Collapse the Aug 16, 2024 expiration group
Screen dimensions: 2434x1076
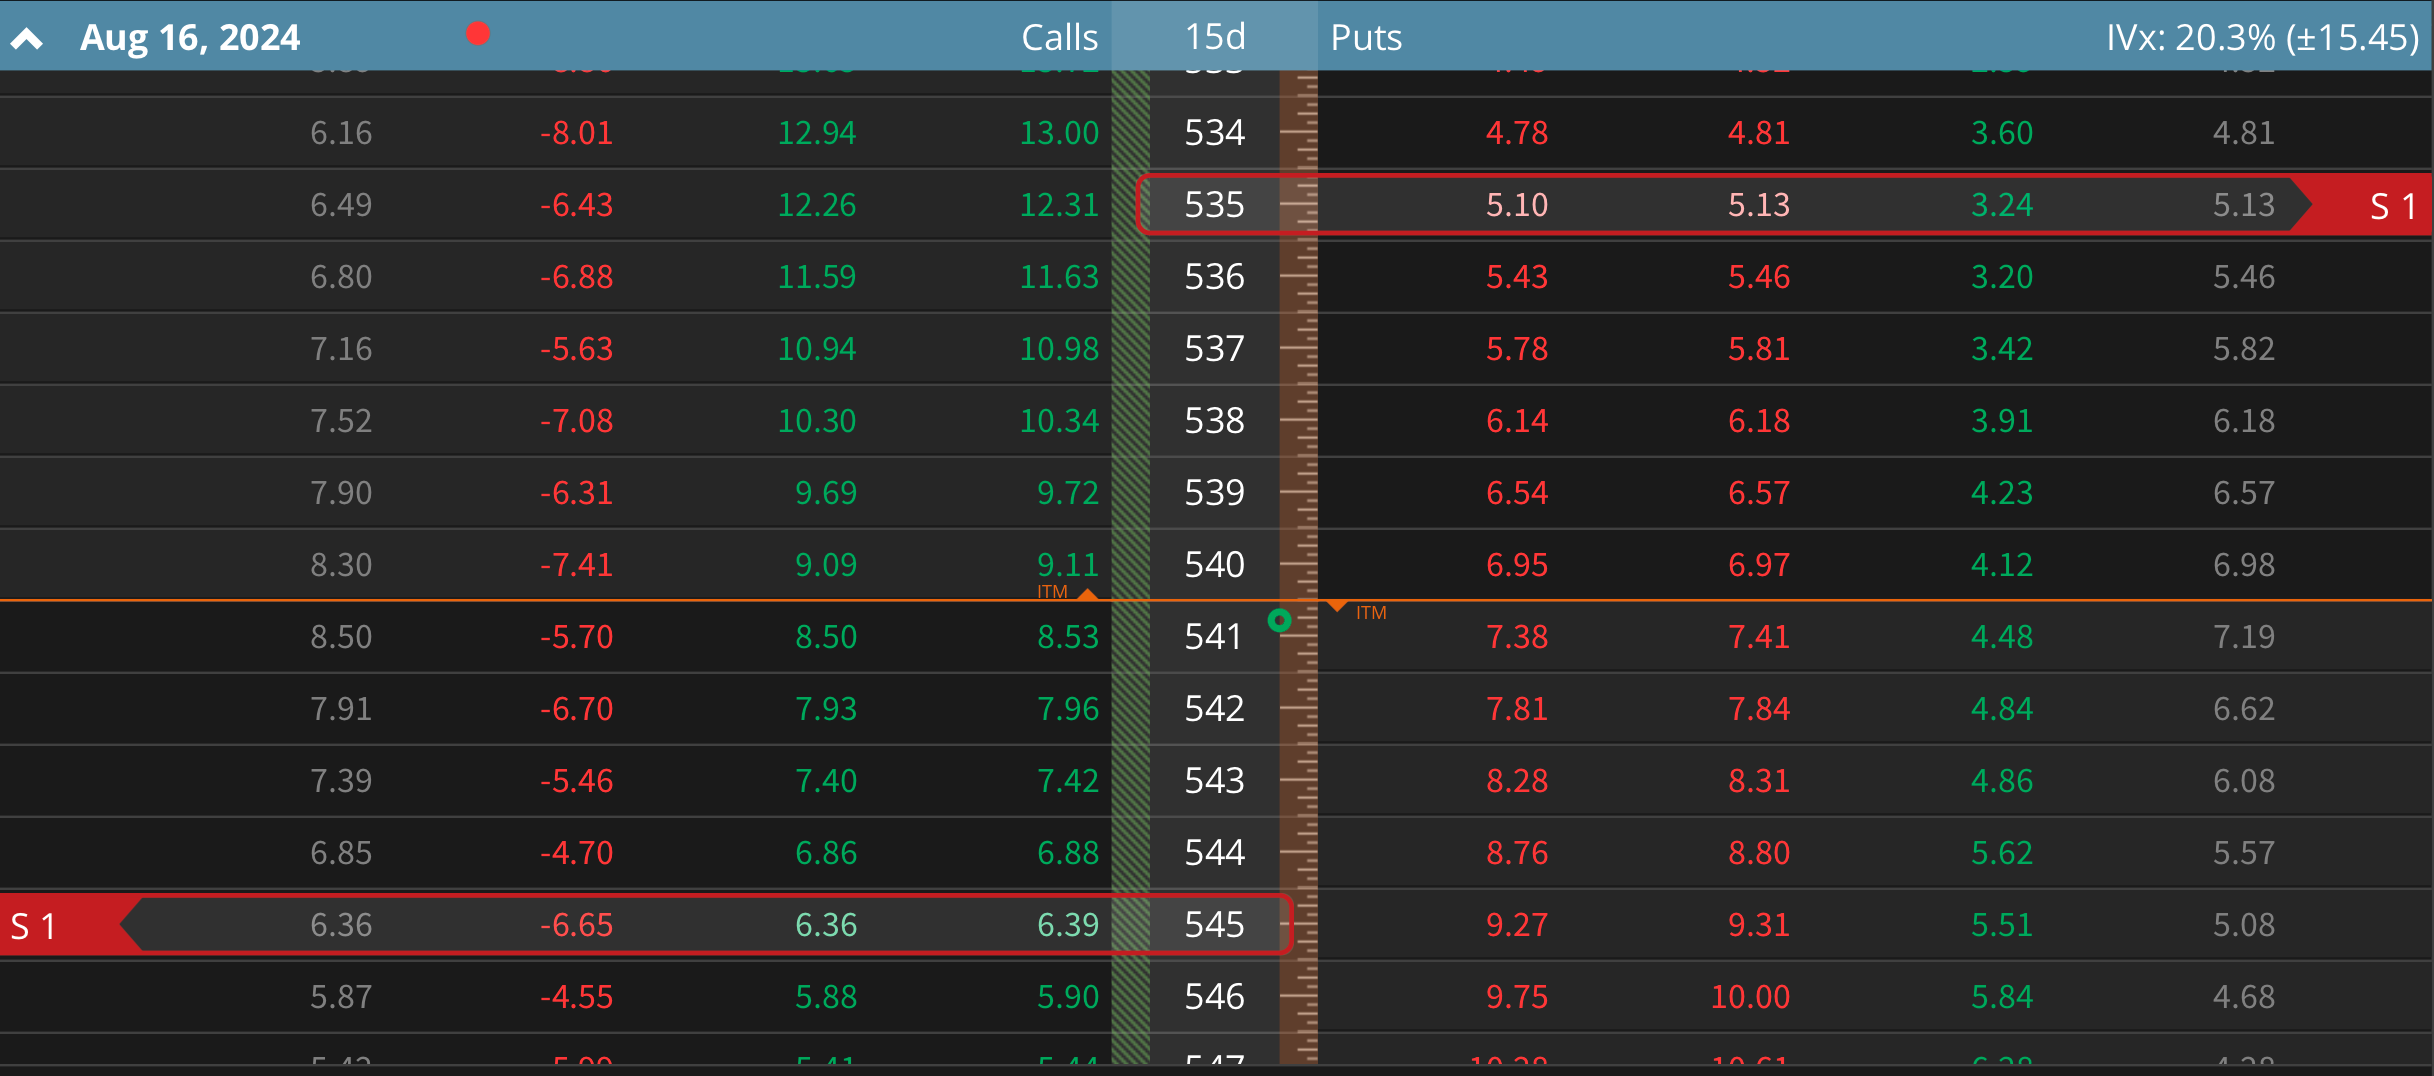point(27,36)
